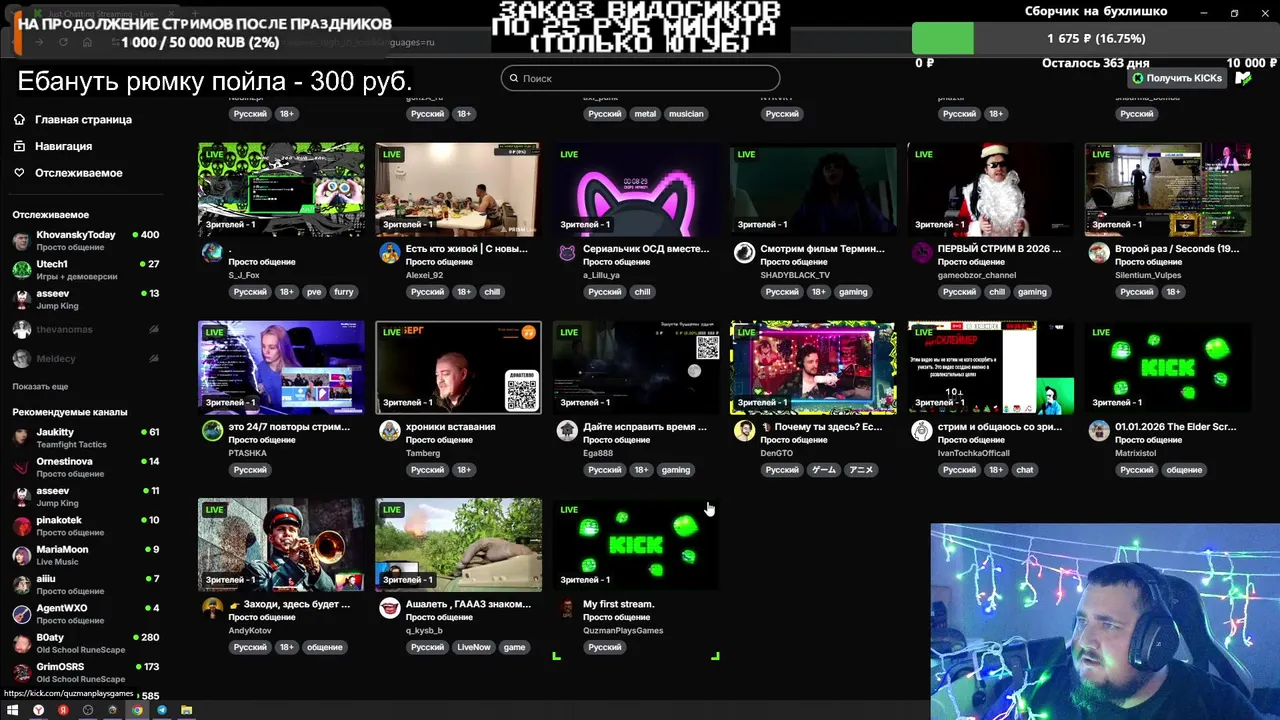The width and height of the screenshot is (1280, 720).
Task: Click the metal tag in top row
Action: (645, 114)
